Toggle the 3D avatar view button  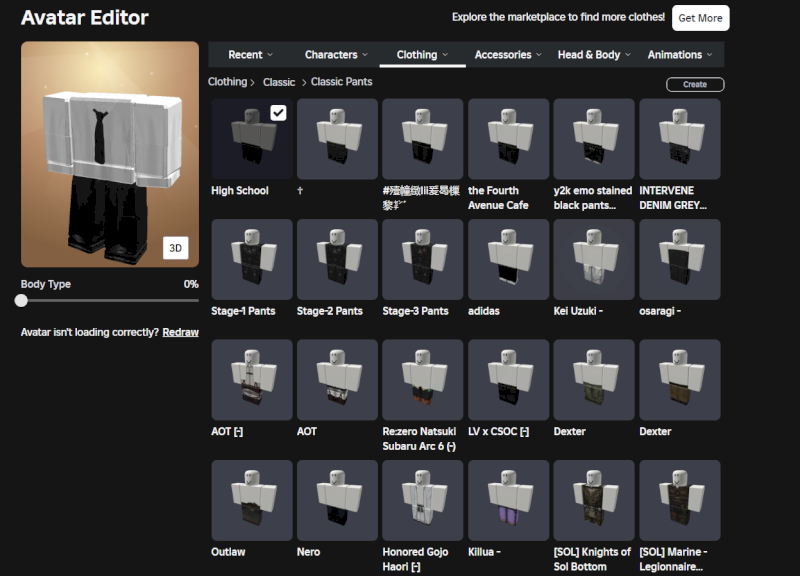point(176,248)
